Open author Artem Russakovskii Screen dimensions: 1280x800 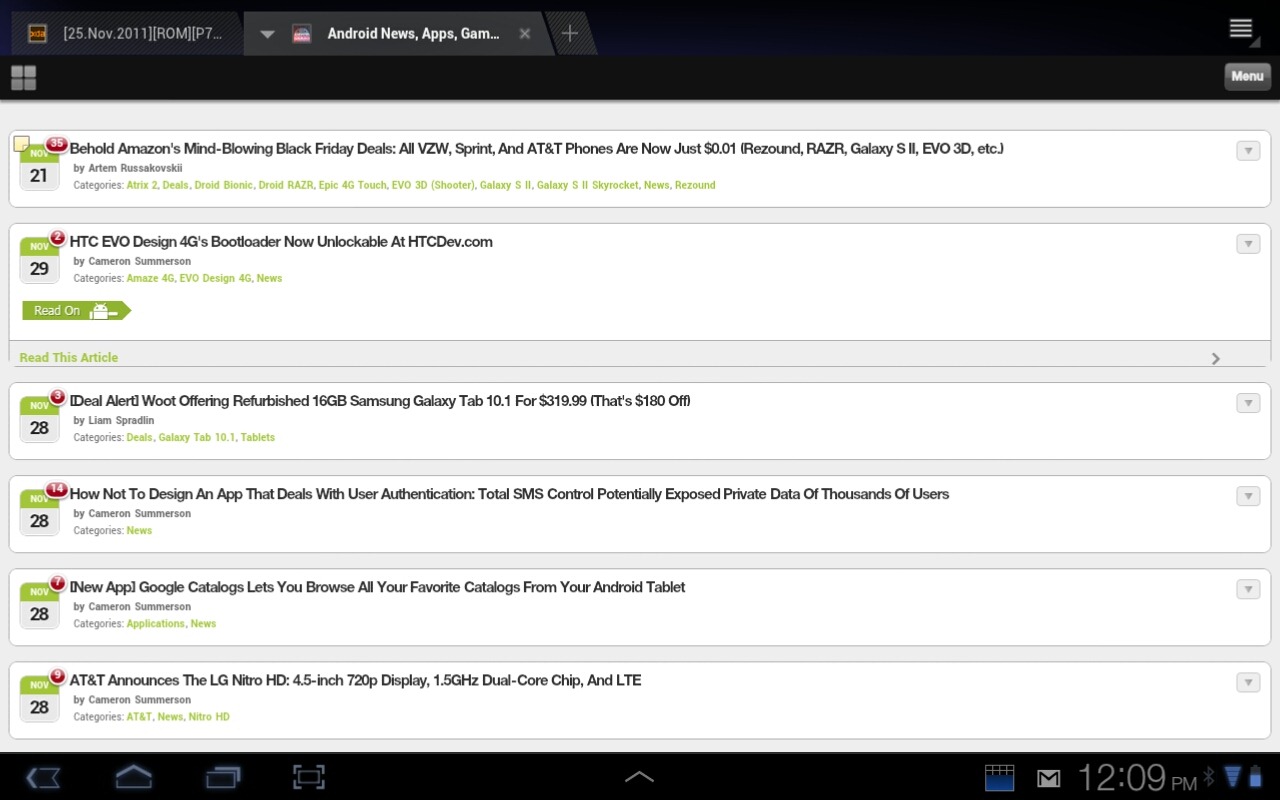click(x=135, y=168)
